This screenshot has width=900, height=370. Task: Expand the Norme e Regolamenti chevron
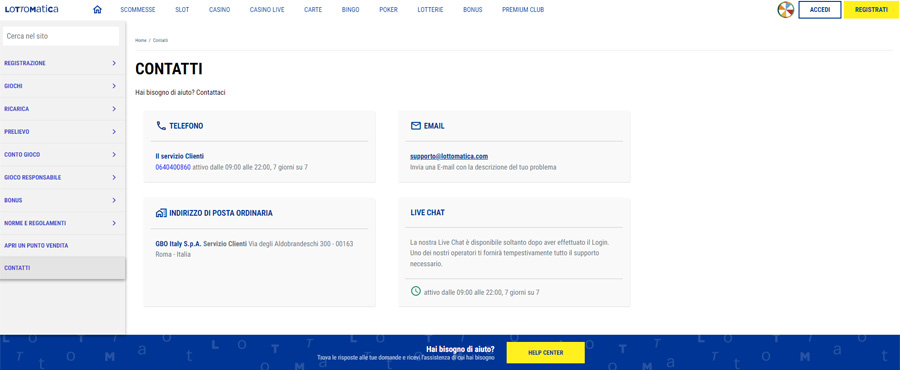114,223
